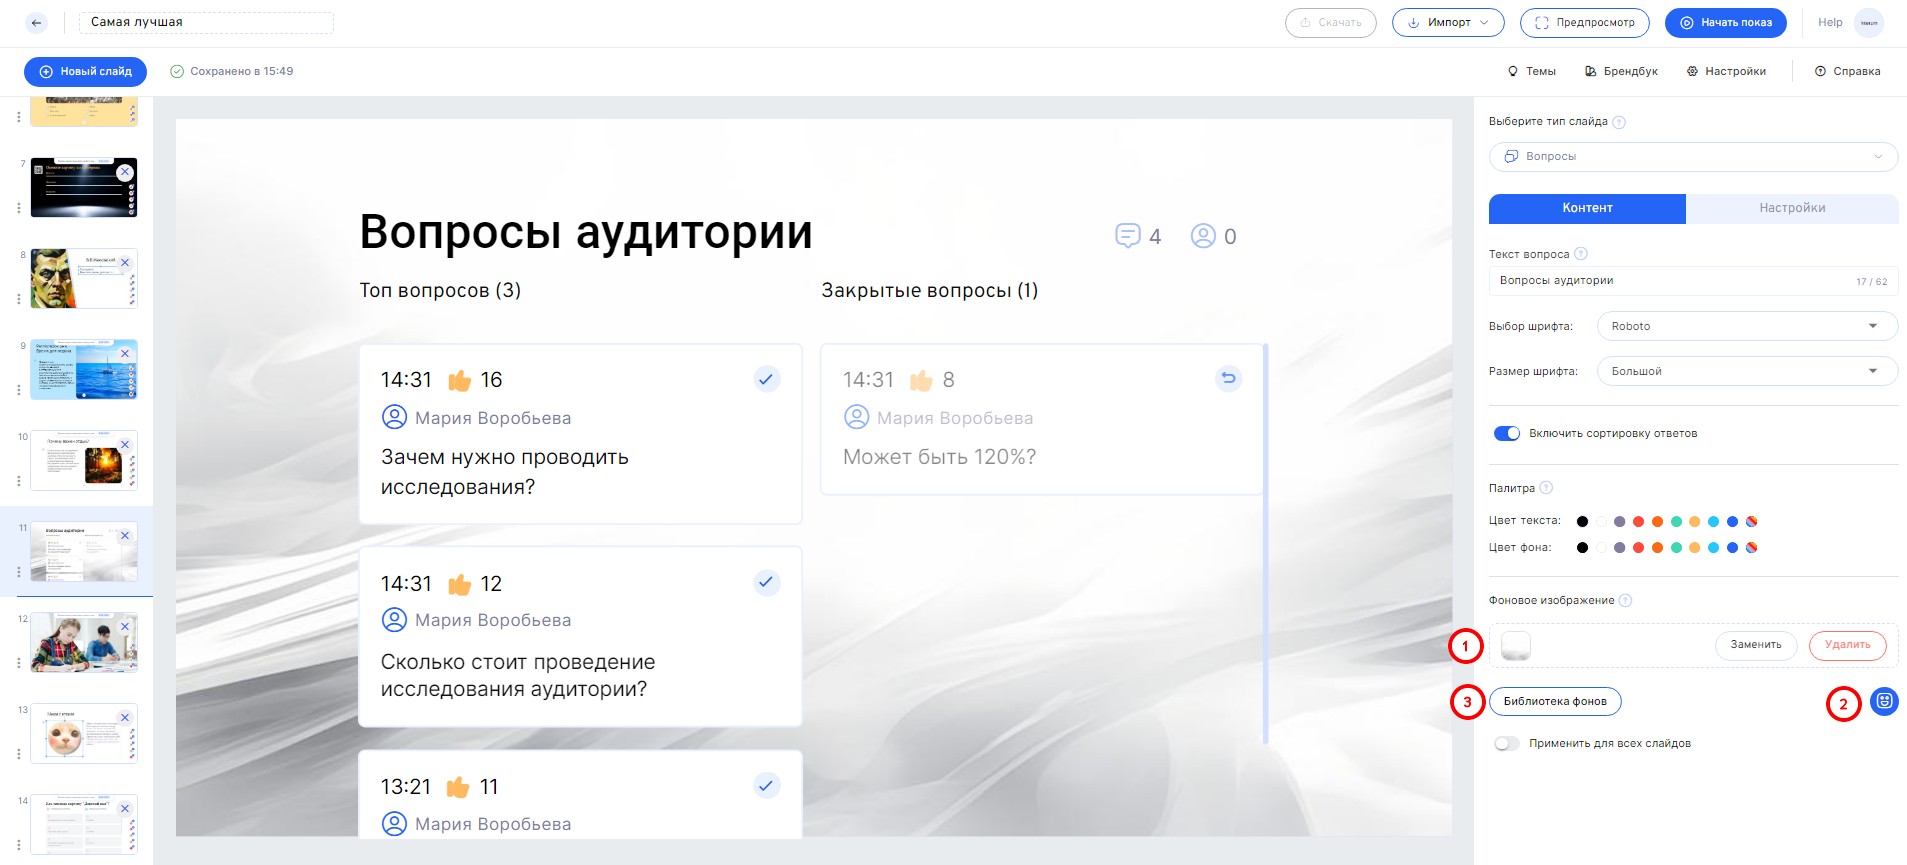Image resolution: width=1907 pixels, height=865 pixels.
Task: Click the Предпросмотр button
Action: click(1584, 22)
